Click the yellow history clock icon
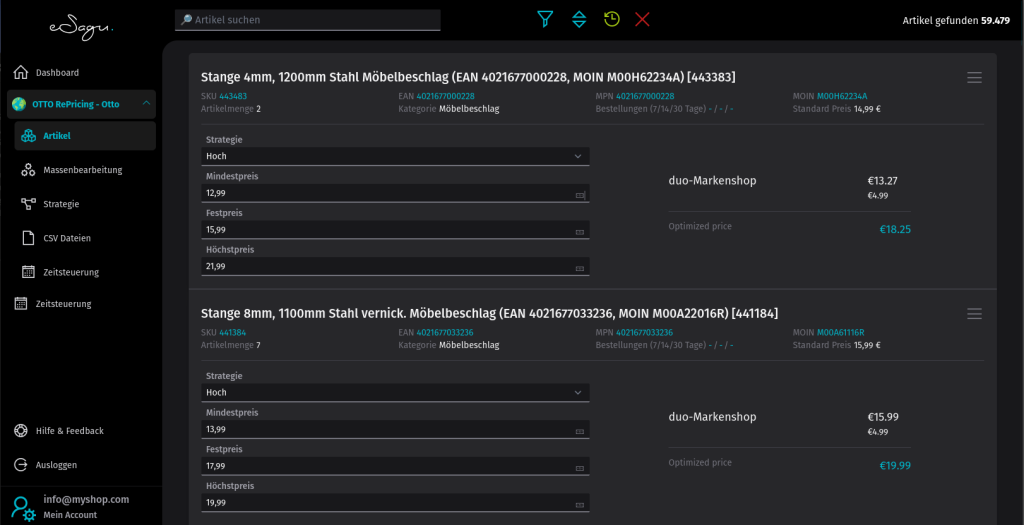 (611, 19)
